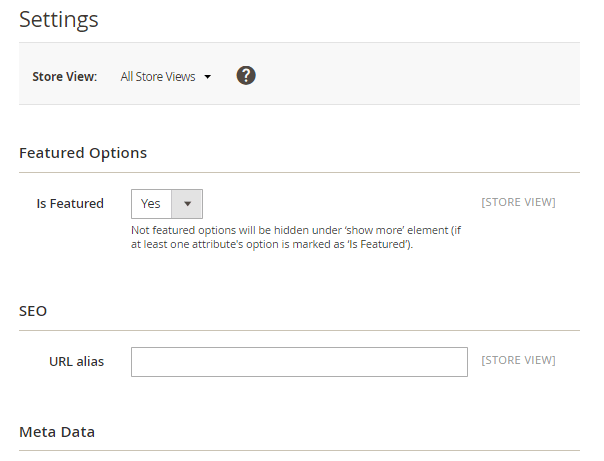This screenshot has height=461, width=604.
Task: Click the small caret beside All Store Views
Action: 207,76
